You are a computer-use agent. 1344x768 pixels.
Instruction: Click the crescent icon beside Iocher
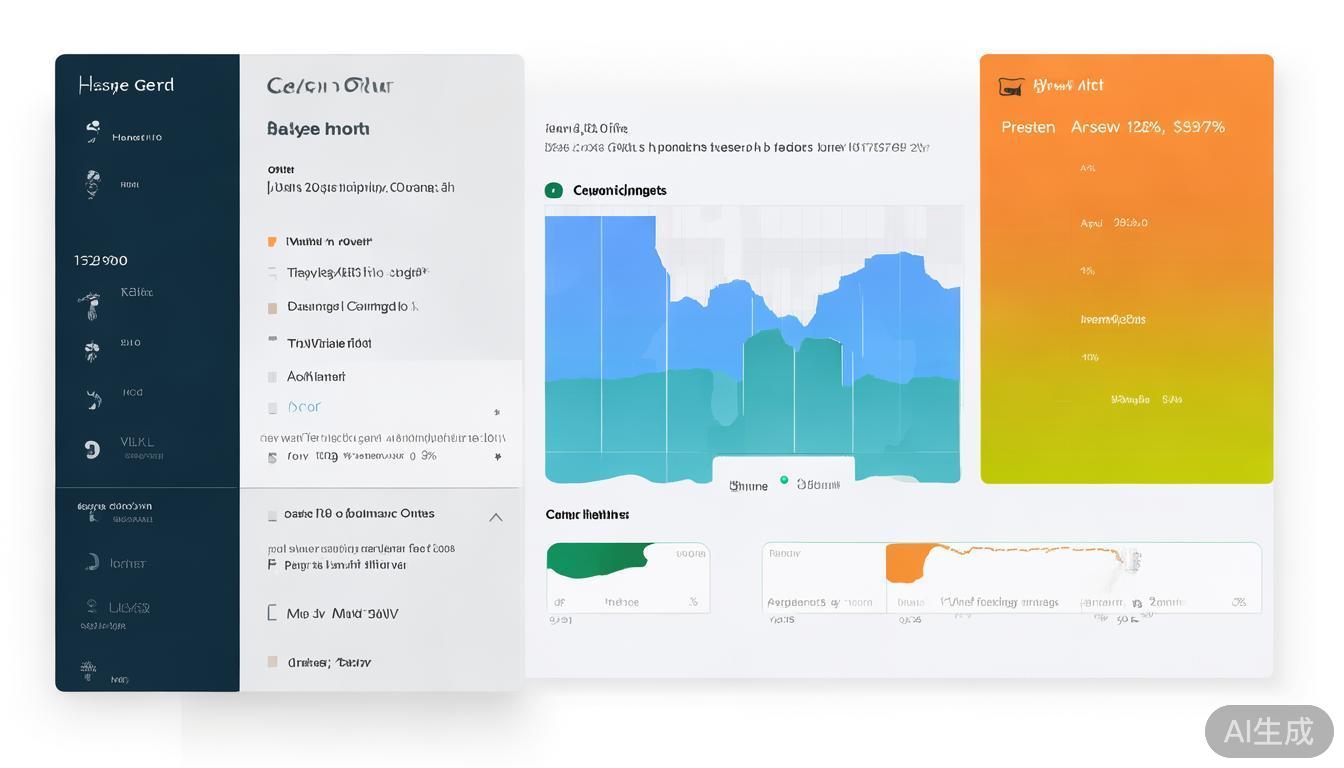click(x=92, y=562)
